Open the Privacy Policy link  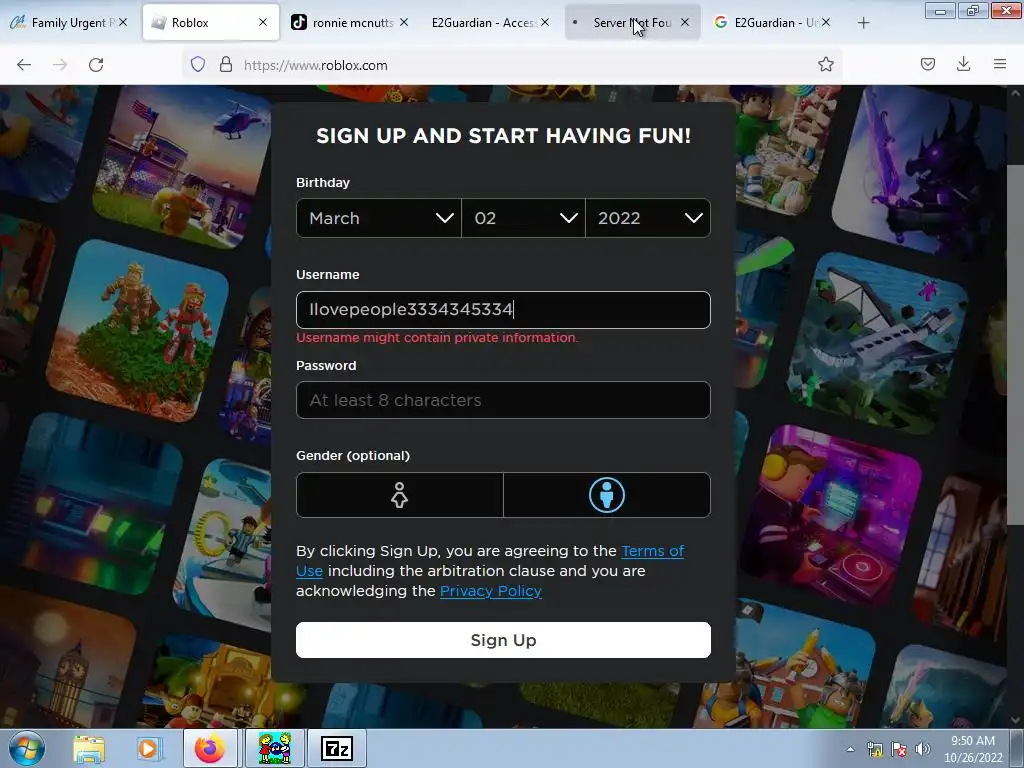click(490, 591)
